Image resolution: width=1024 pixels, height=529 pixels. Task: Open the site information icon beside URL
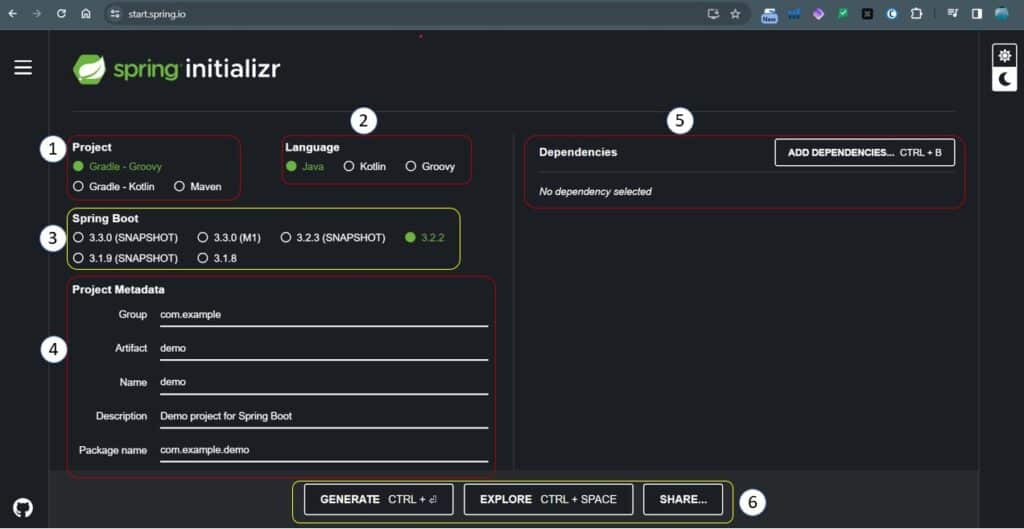pos(116,14)
